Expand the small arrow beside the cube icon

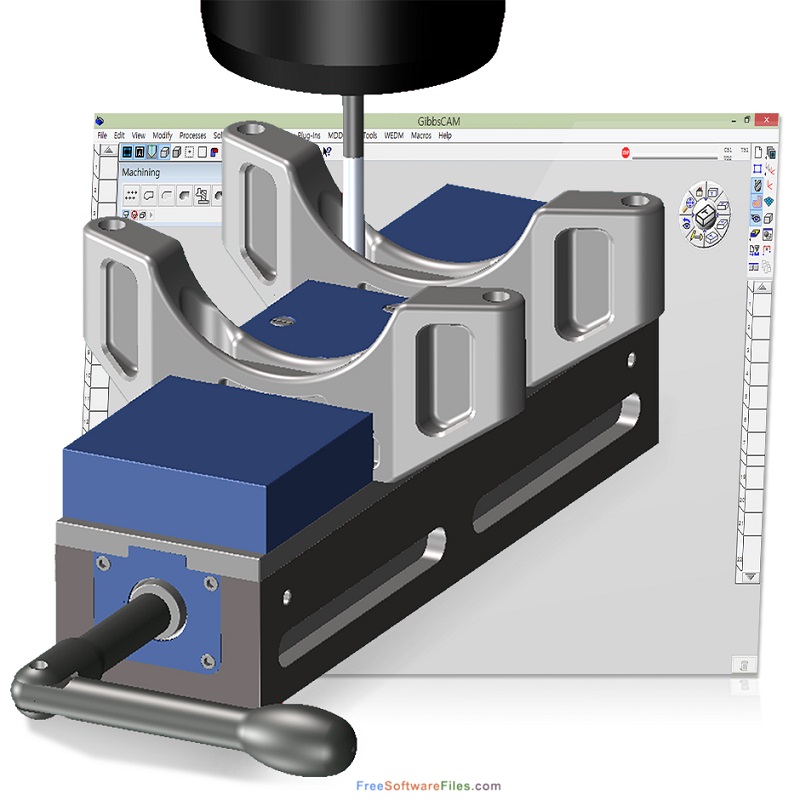[152, 215]
